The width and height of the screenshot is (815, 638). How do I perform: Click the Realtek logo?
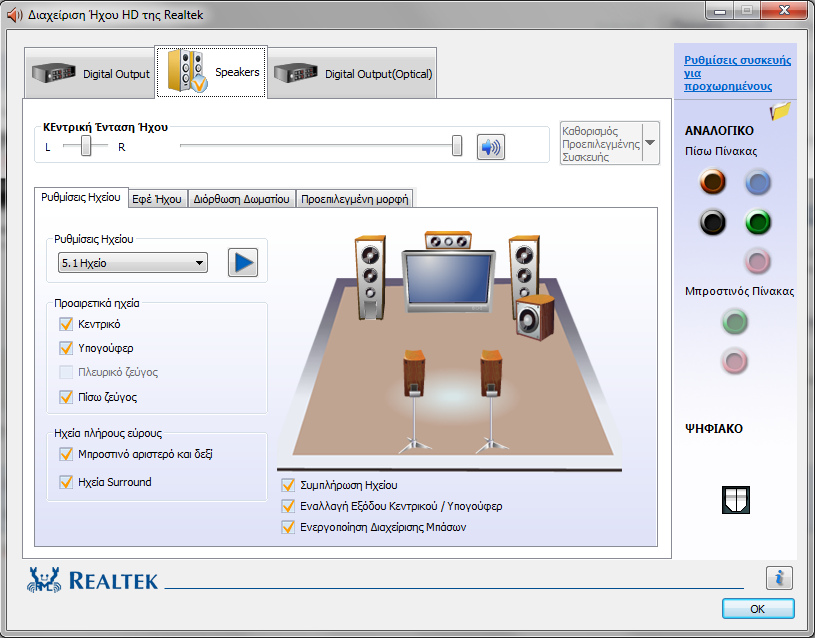click(x=92, y=580)
